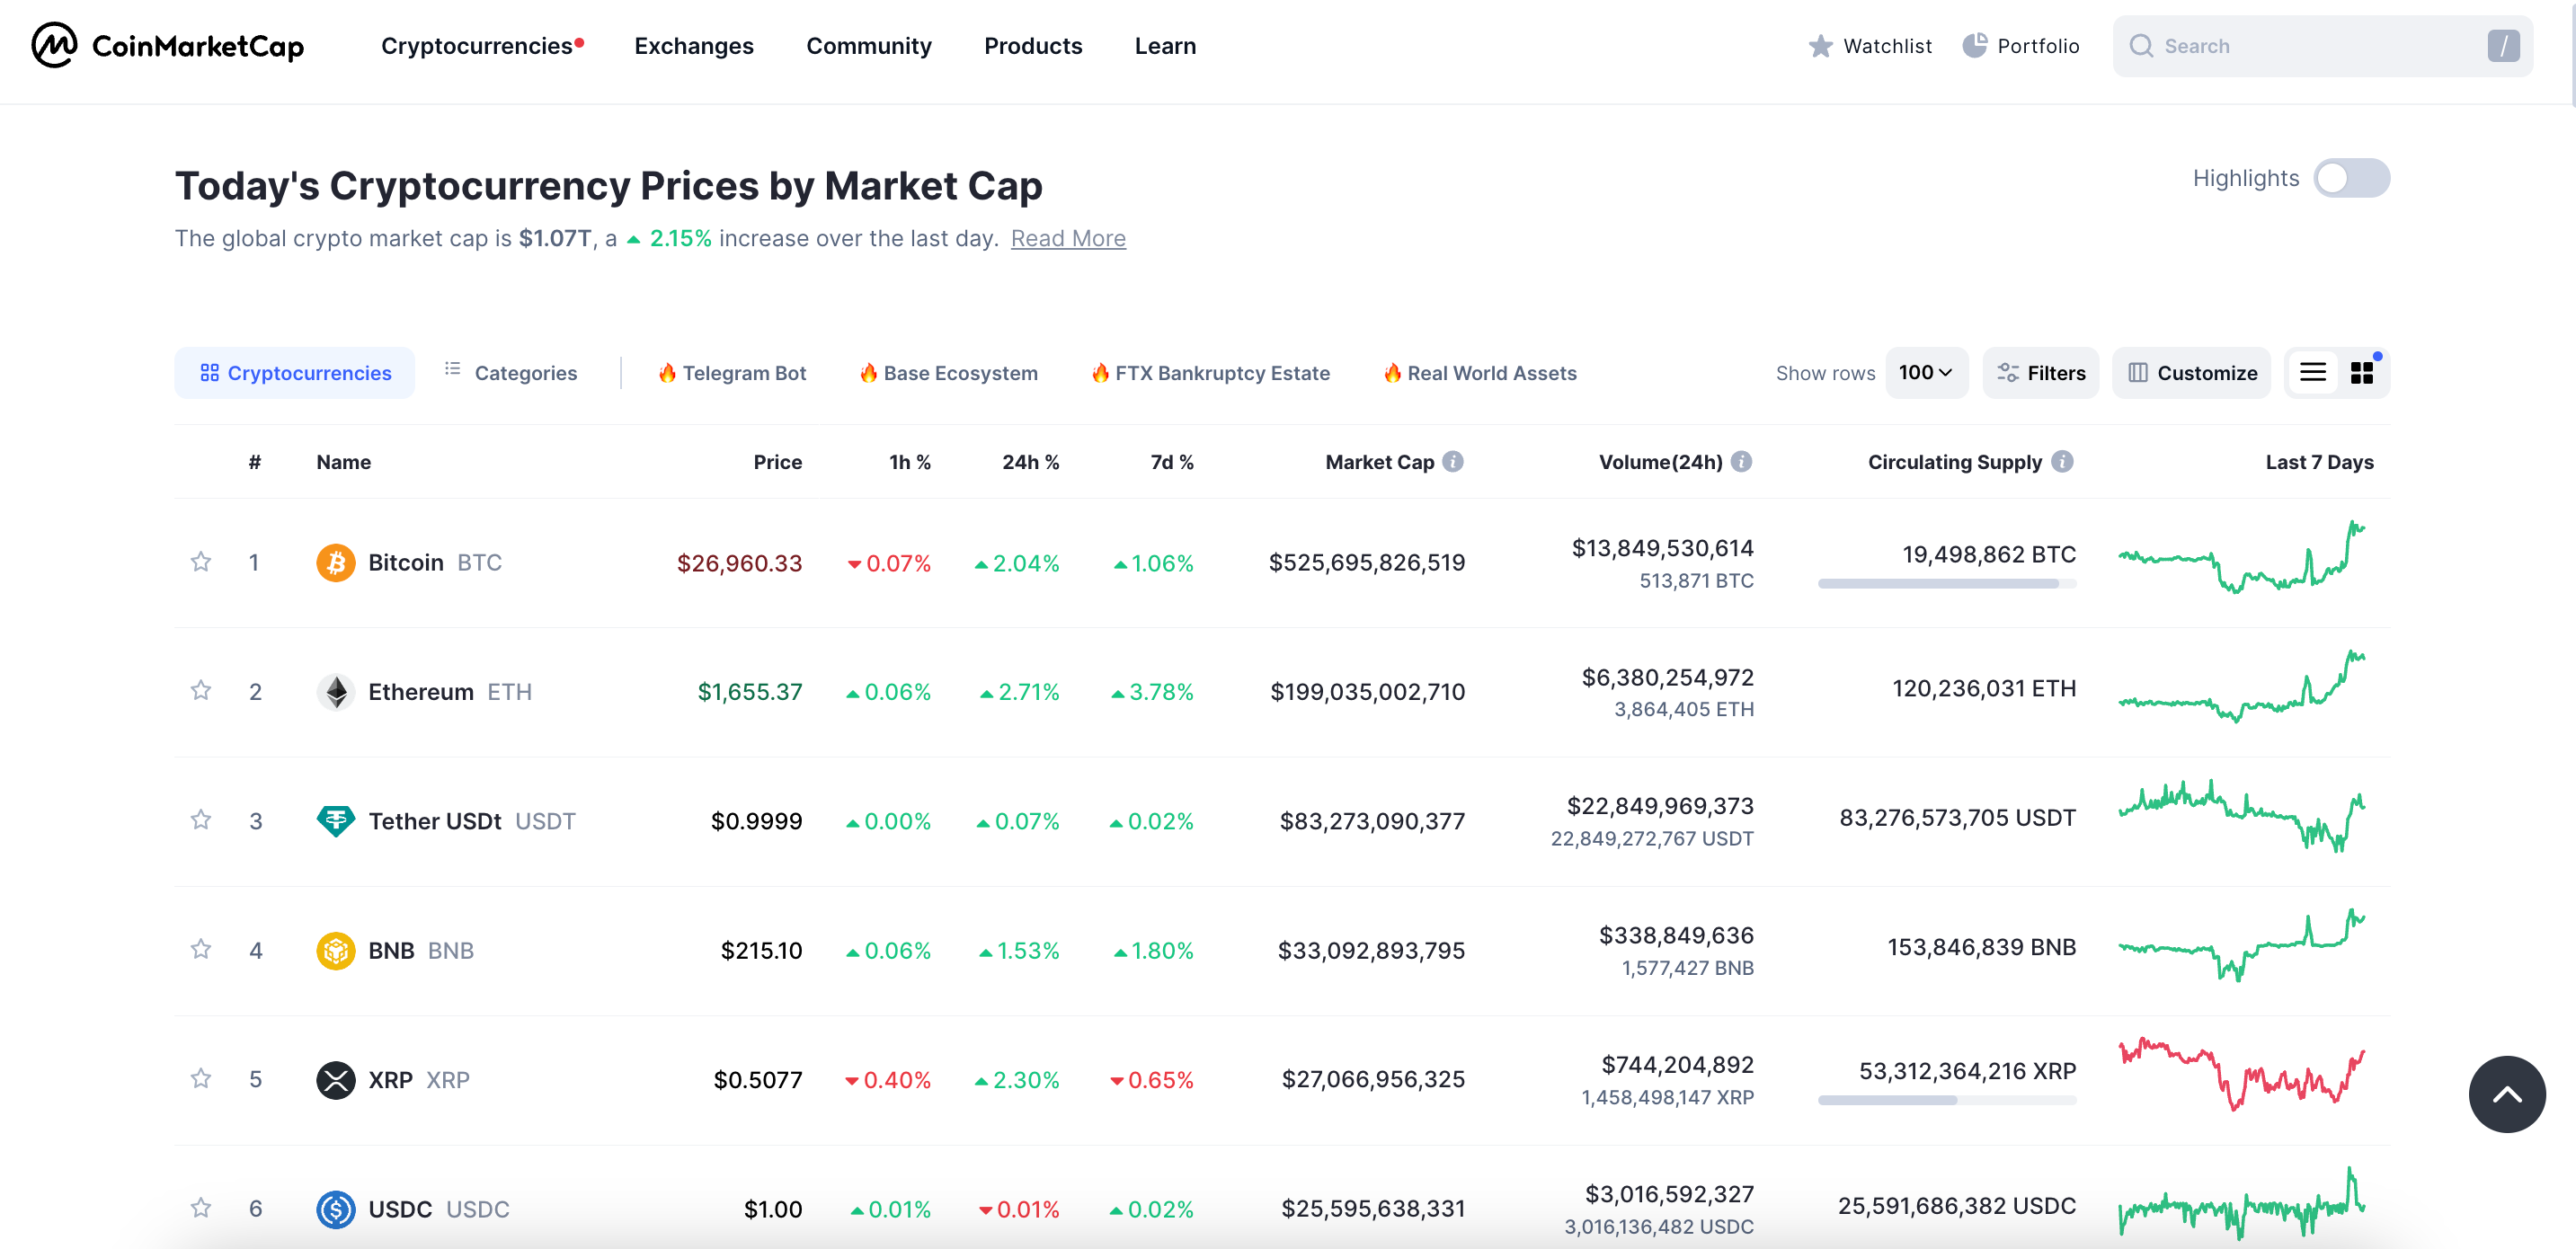
Task: Open the Community nav menu
Action: 868,46
